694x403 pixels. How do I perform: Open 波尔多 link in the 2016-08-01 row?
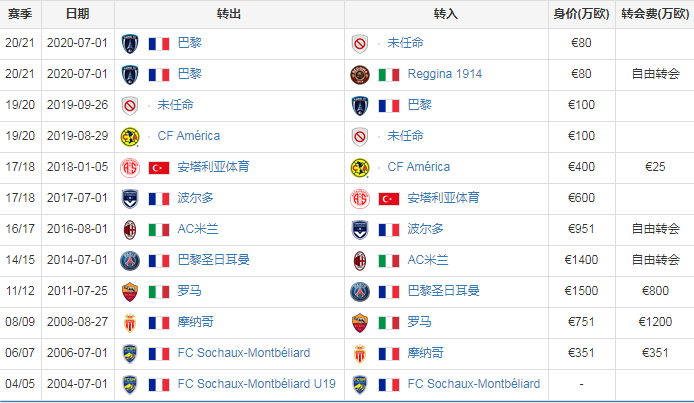[425, 229]
